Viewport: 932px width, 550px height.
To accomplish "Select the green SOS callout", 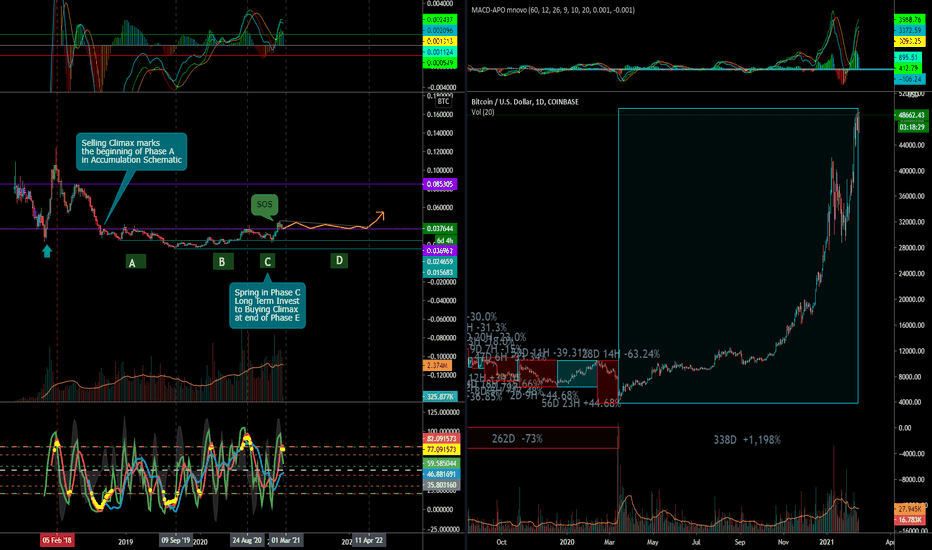I will click(265, 205).
